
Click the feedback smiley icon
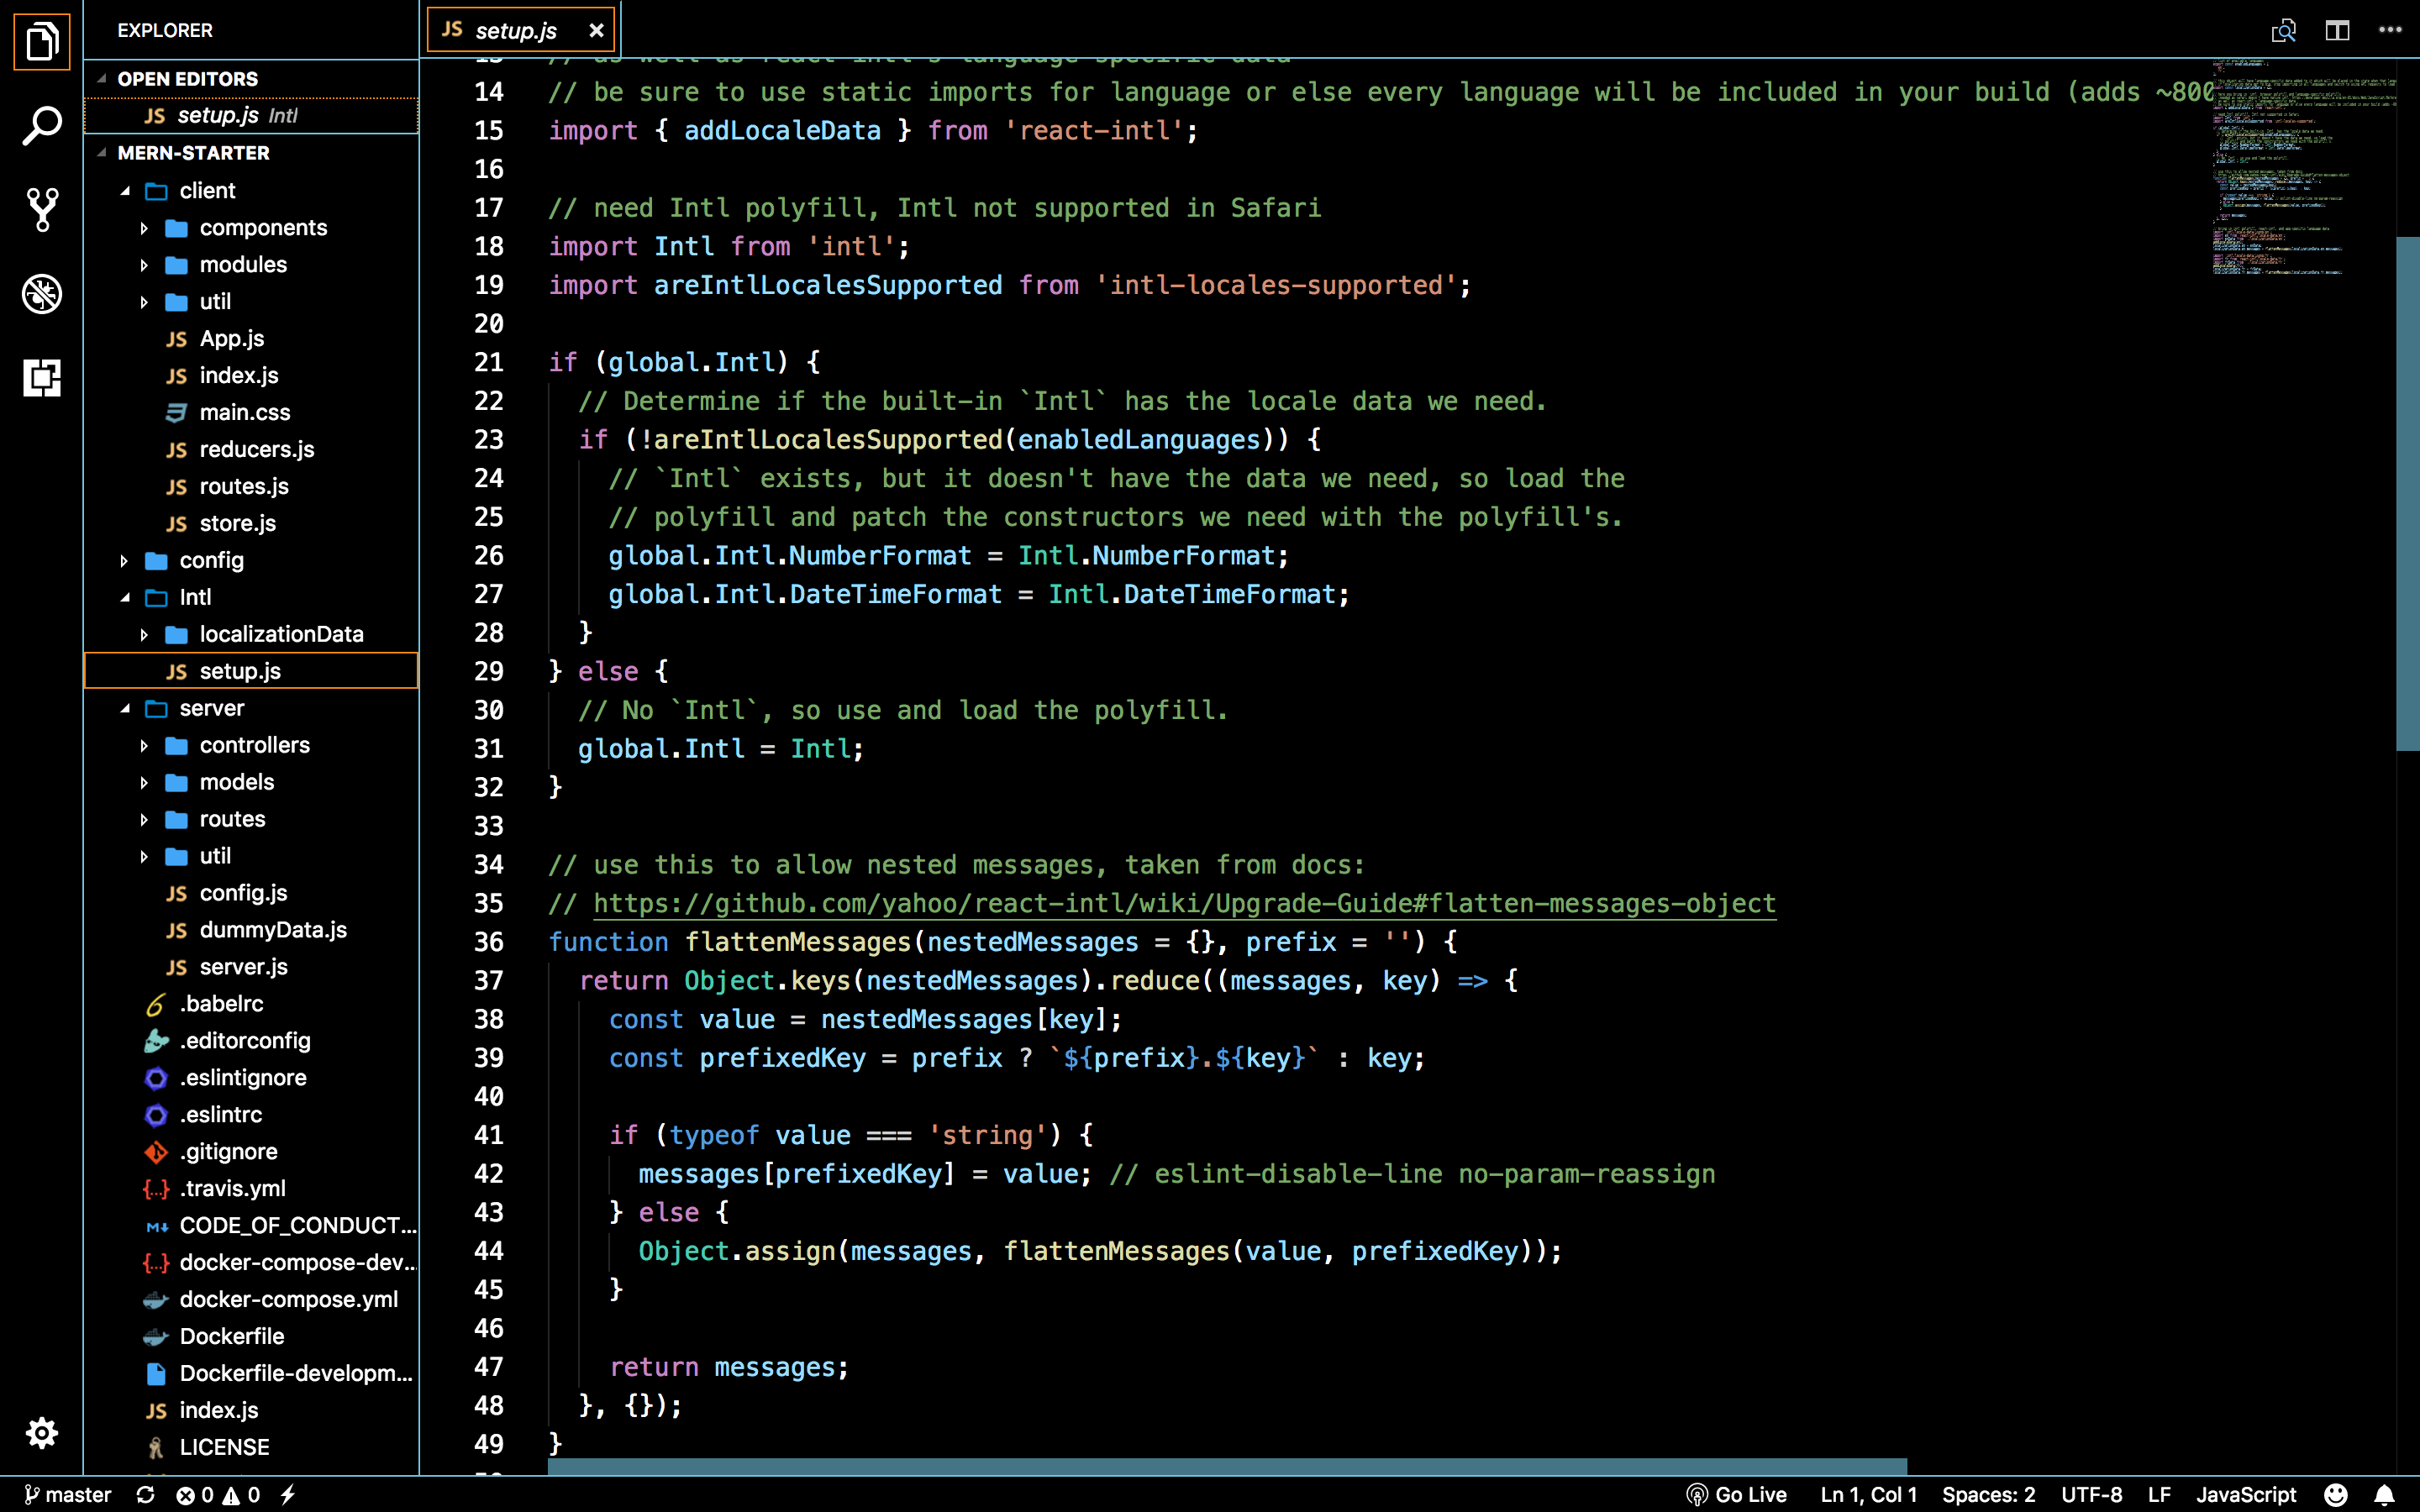(2336, 1494)
